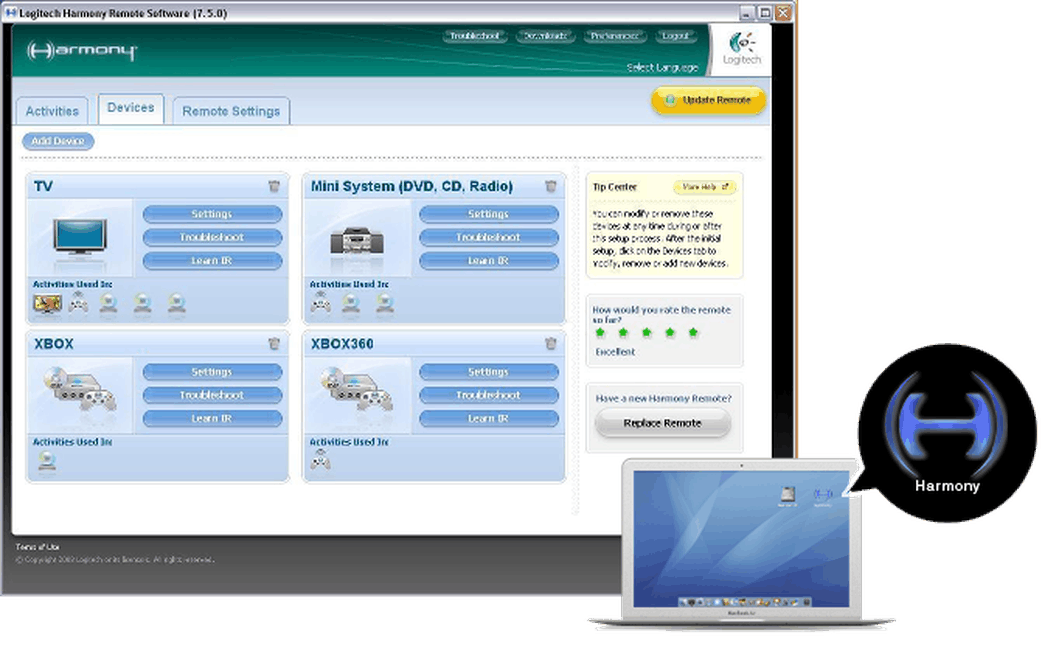Click Logout in the top header
This screenshot has width=1042, height=671.
click(x=675, y=36)
